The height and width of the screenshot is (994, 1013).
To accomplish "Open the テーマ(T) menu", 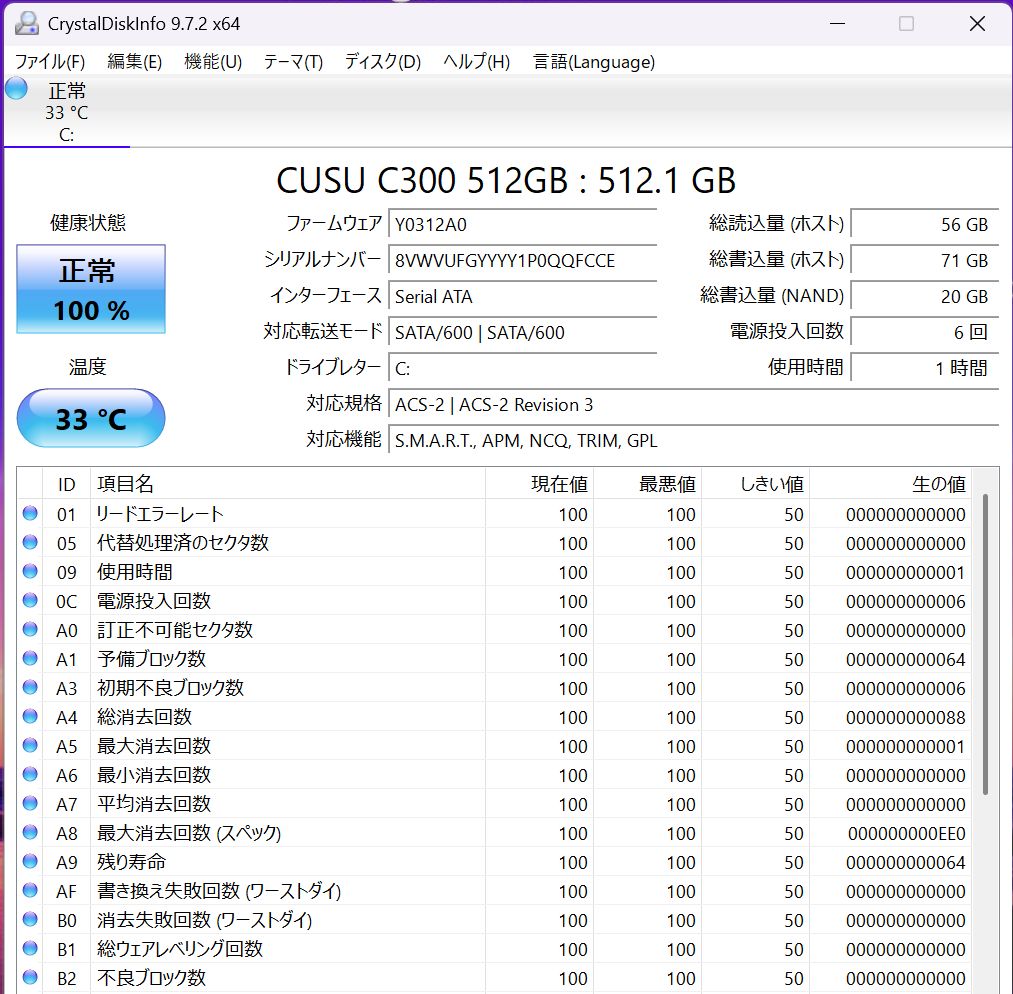I will (x=293, y=61).
